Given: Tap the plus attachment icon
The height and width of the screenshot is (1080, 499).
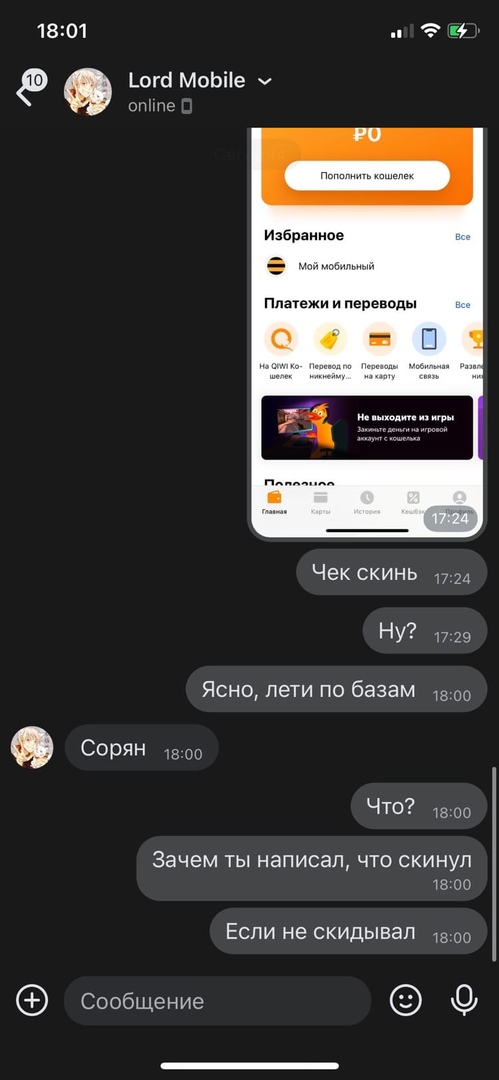Looking at the screenshot, I should [x=32, y=999].
